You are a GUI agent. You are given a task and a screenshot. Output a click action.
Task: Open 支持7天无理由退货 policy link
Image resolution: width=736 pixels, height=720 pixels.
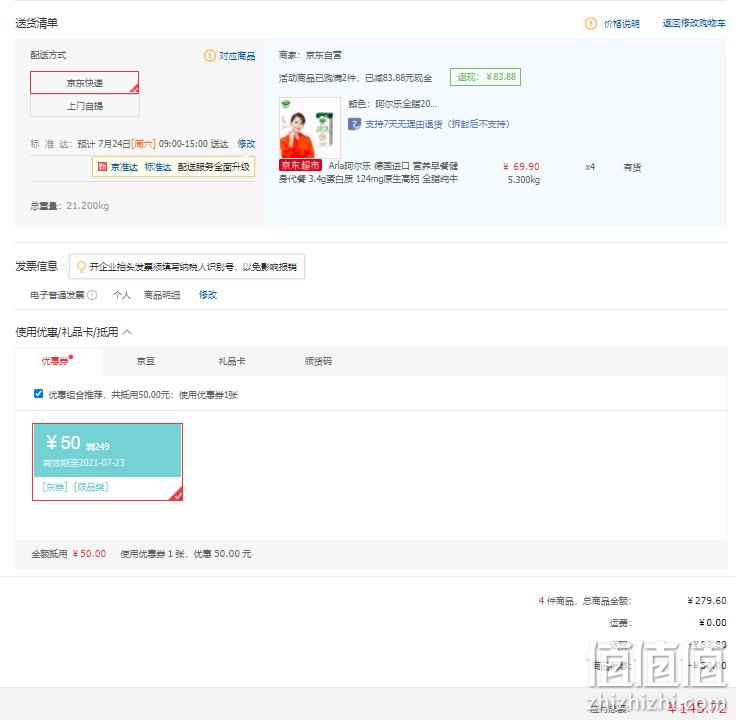point(437,124)
